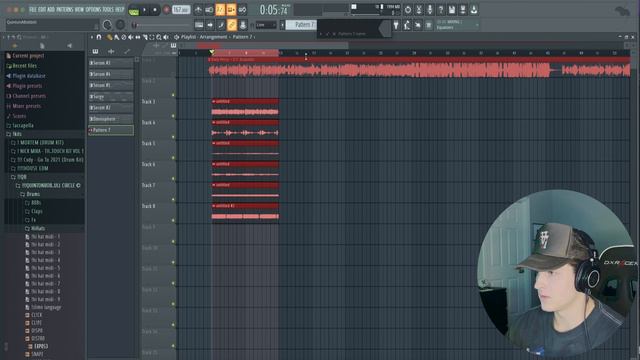This screenshot has width=640, height=360.
Task: Click the song position slider
Action: pos(162,25)
